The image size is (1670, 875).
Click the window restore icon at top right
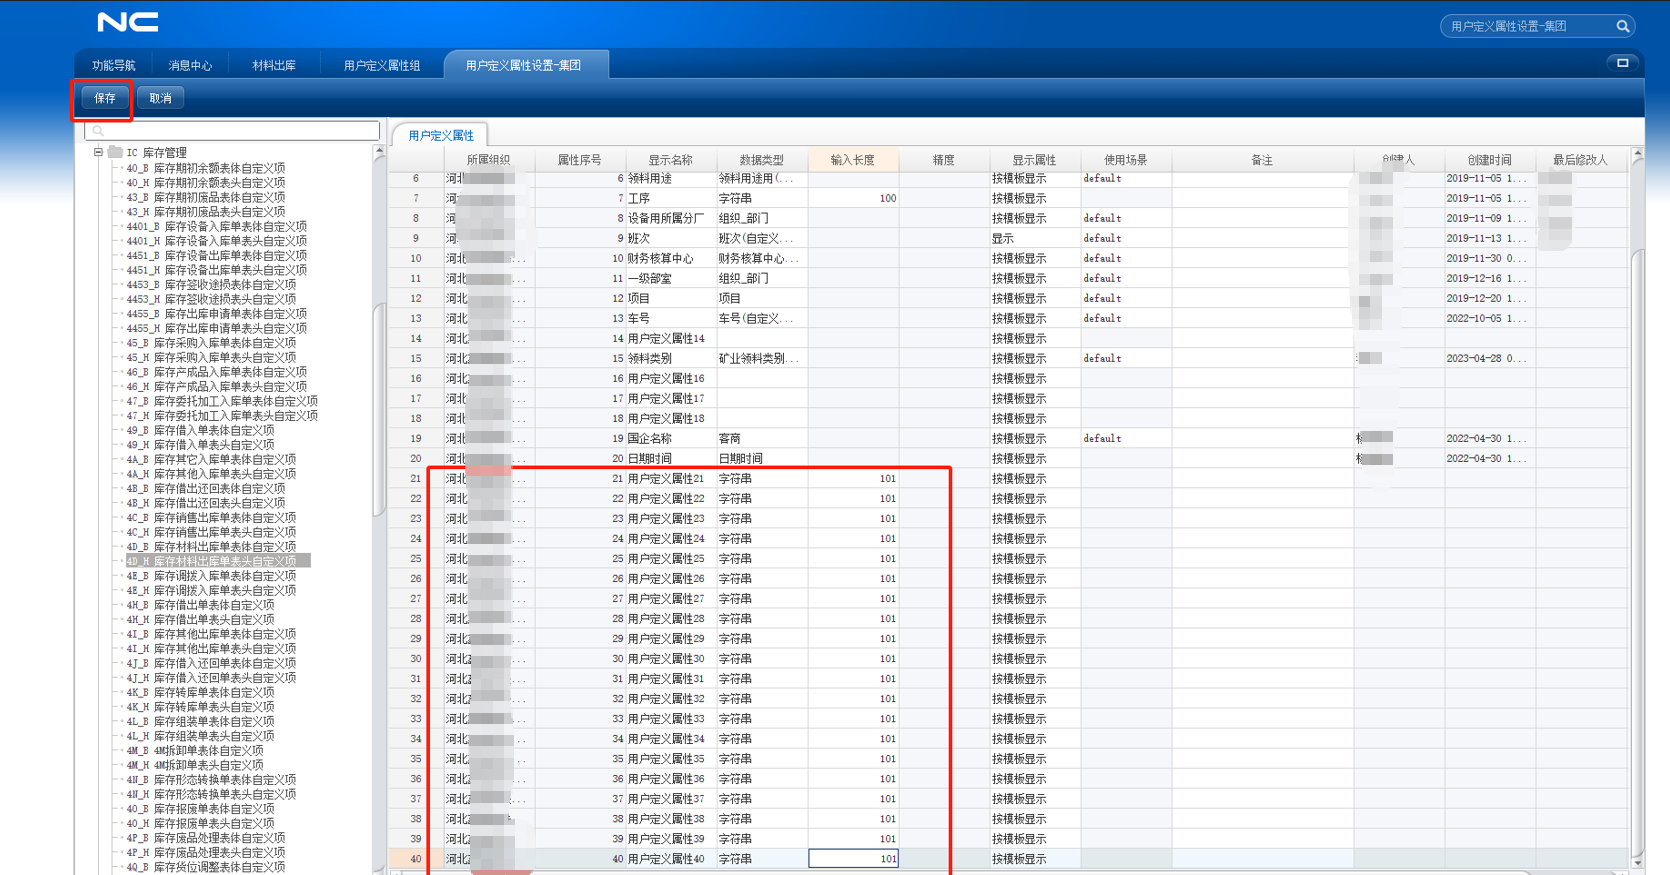point(1622,63)
